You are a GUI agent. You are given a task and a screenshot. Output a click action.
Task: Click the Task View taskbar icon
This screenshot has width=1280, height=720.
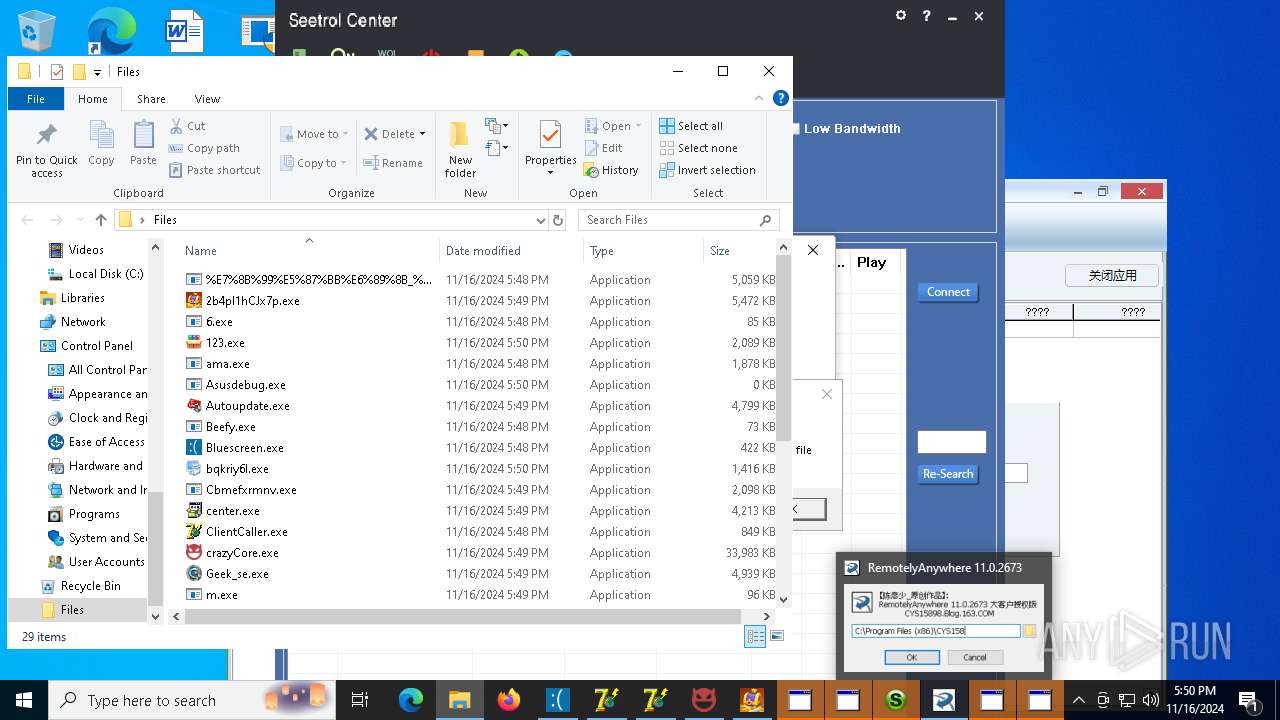tap(360, 700)
